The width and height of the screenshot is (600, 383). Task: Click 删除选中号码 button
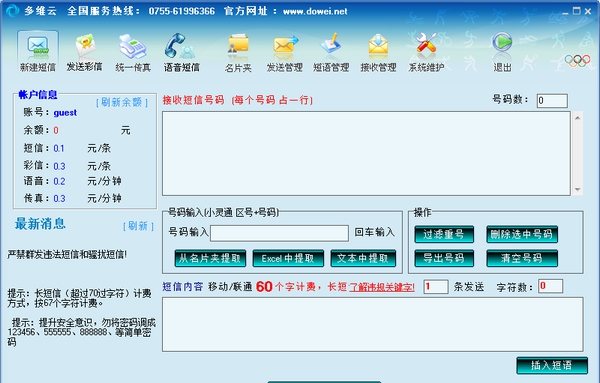pos(522,234)
